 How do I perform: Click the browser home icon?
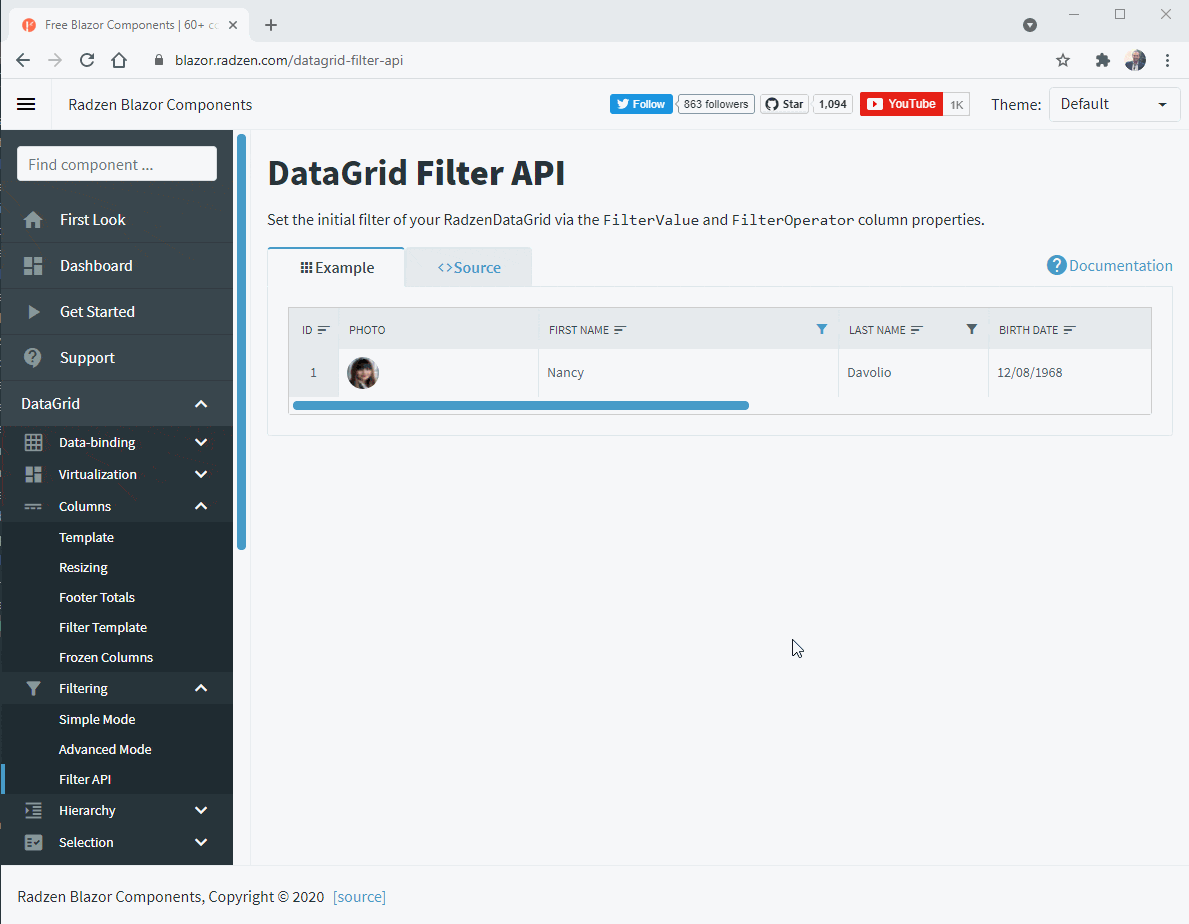(x=119, y=60)
